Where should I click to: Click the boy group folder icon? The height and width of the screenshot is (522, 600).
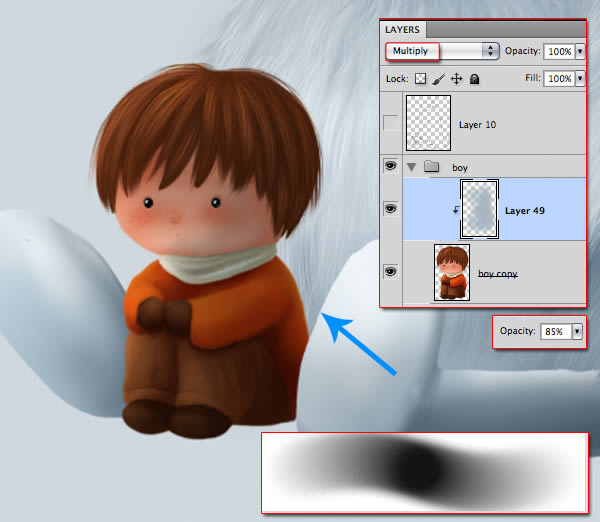431,166
